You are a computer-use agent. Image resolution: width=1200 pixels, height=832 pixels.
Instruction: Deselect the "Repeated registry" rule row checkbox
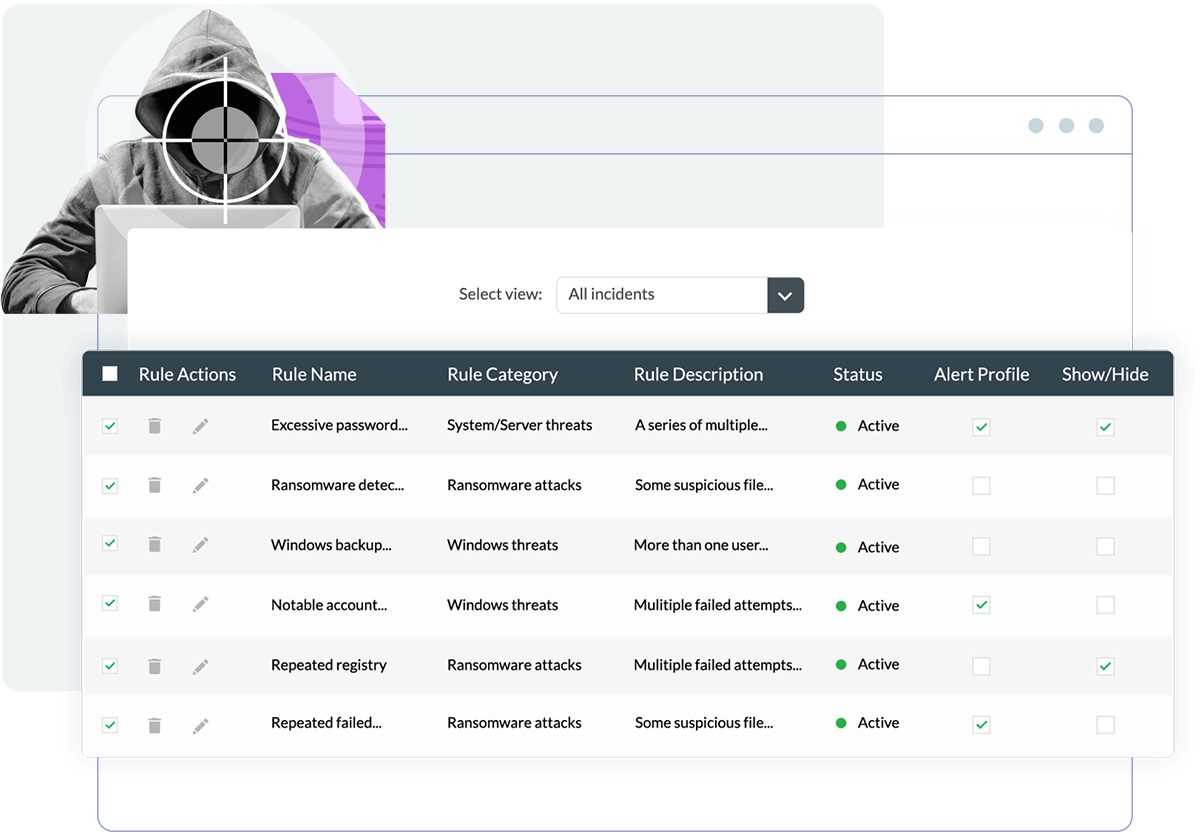tap(110, 665)
